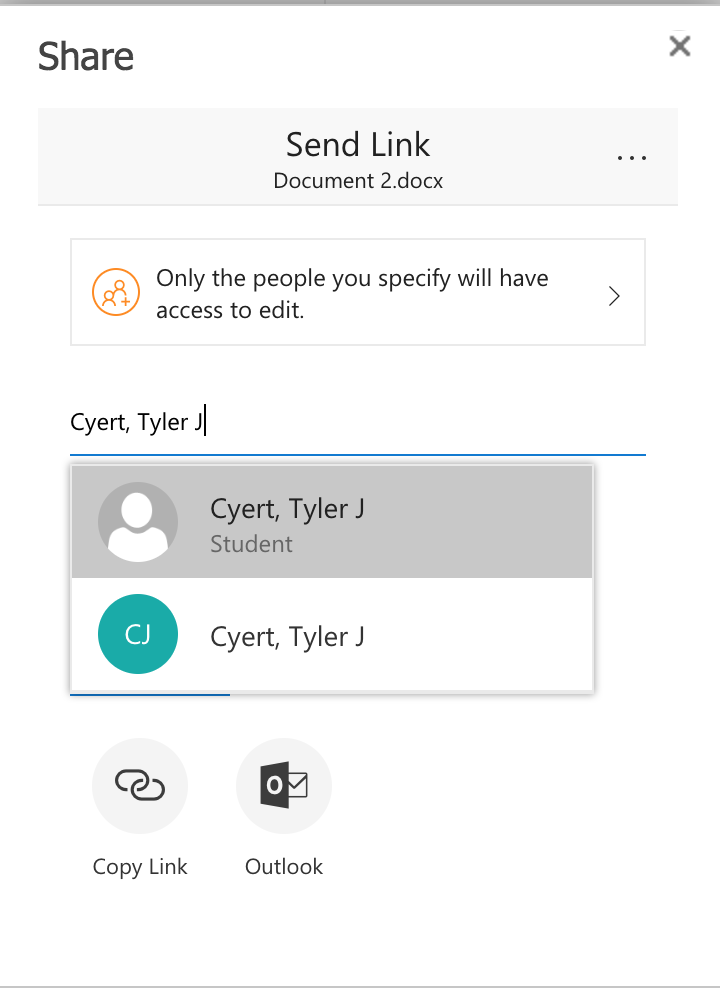
Task: Click the Outlook text label
Action: click(x=284, y=867)
